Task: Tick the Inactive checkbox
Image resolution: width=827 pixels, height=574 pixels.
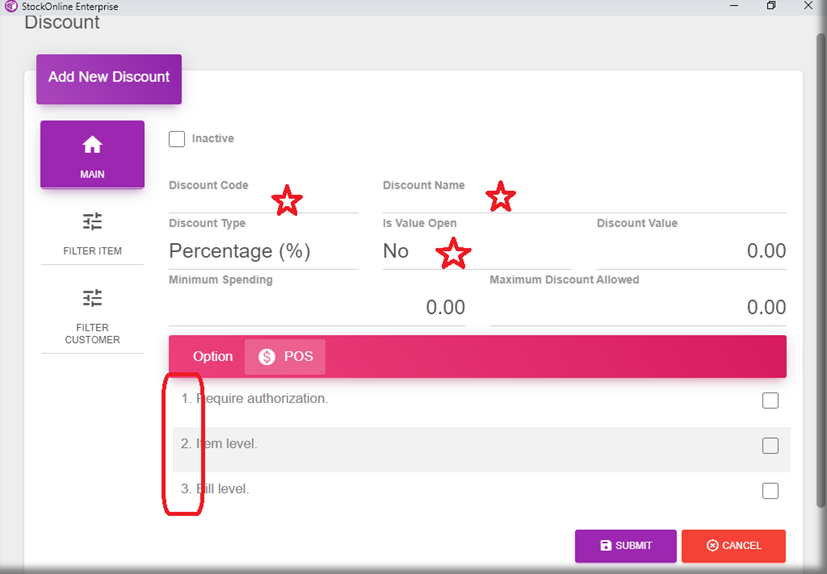Action: click(x=177, y=139)
